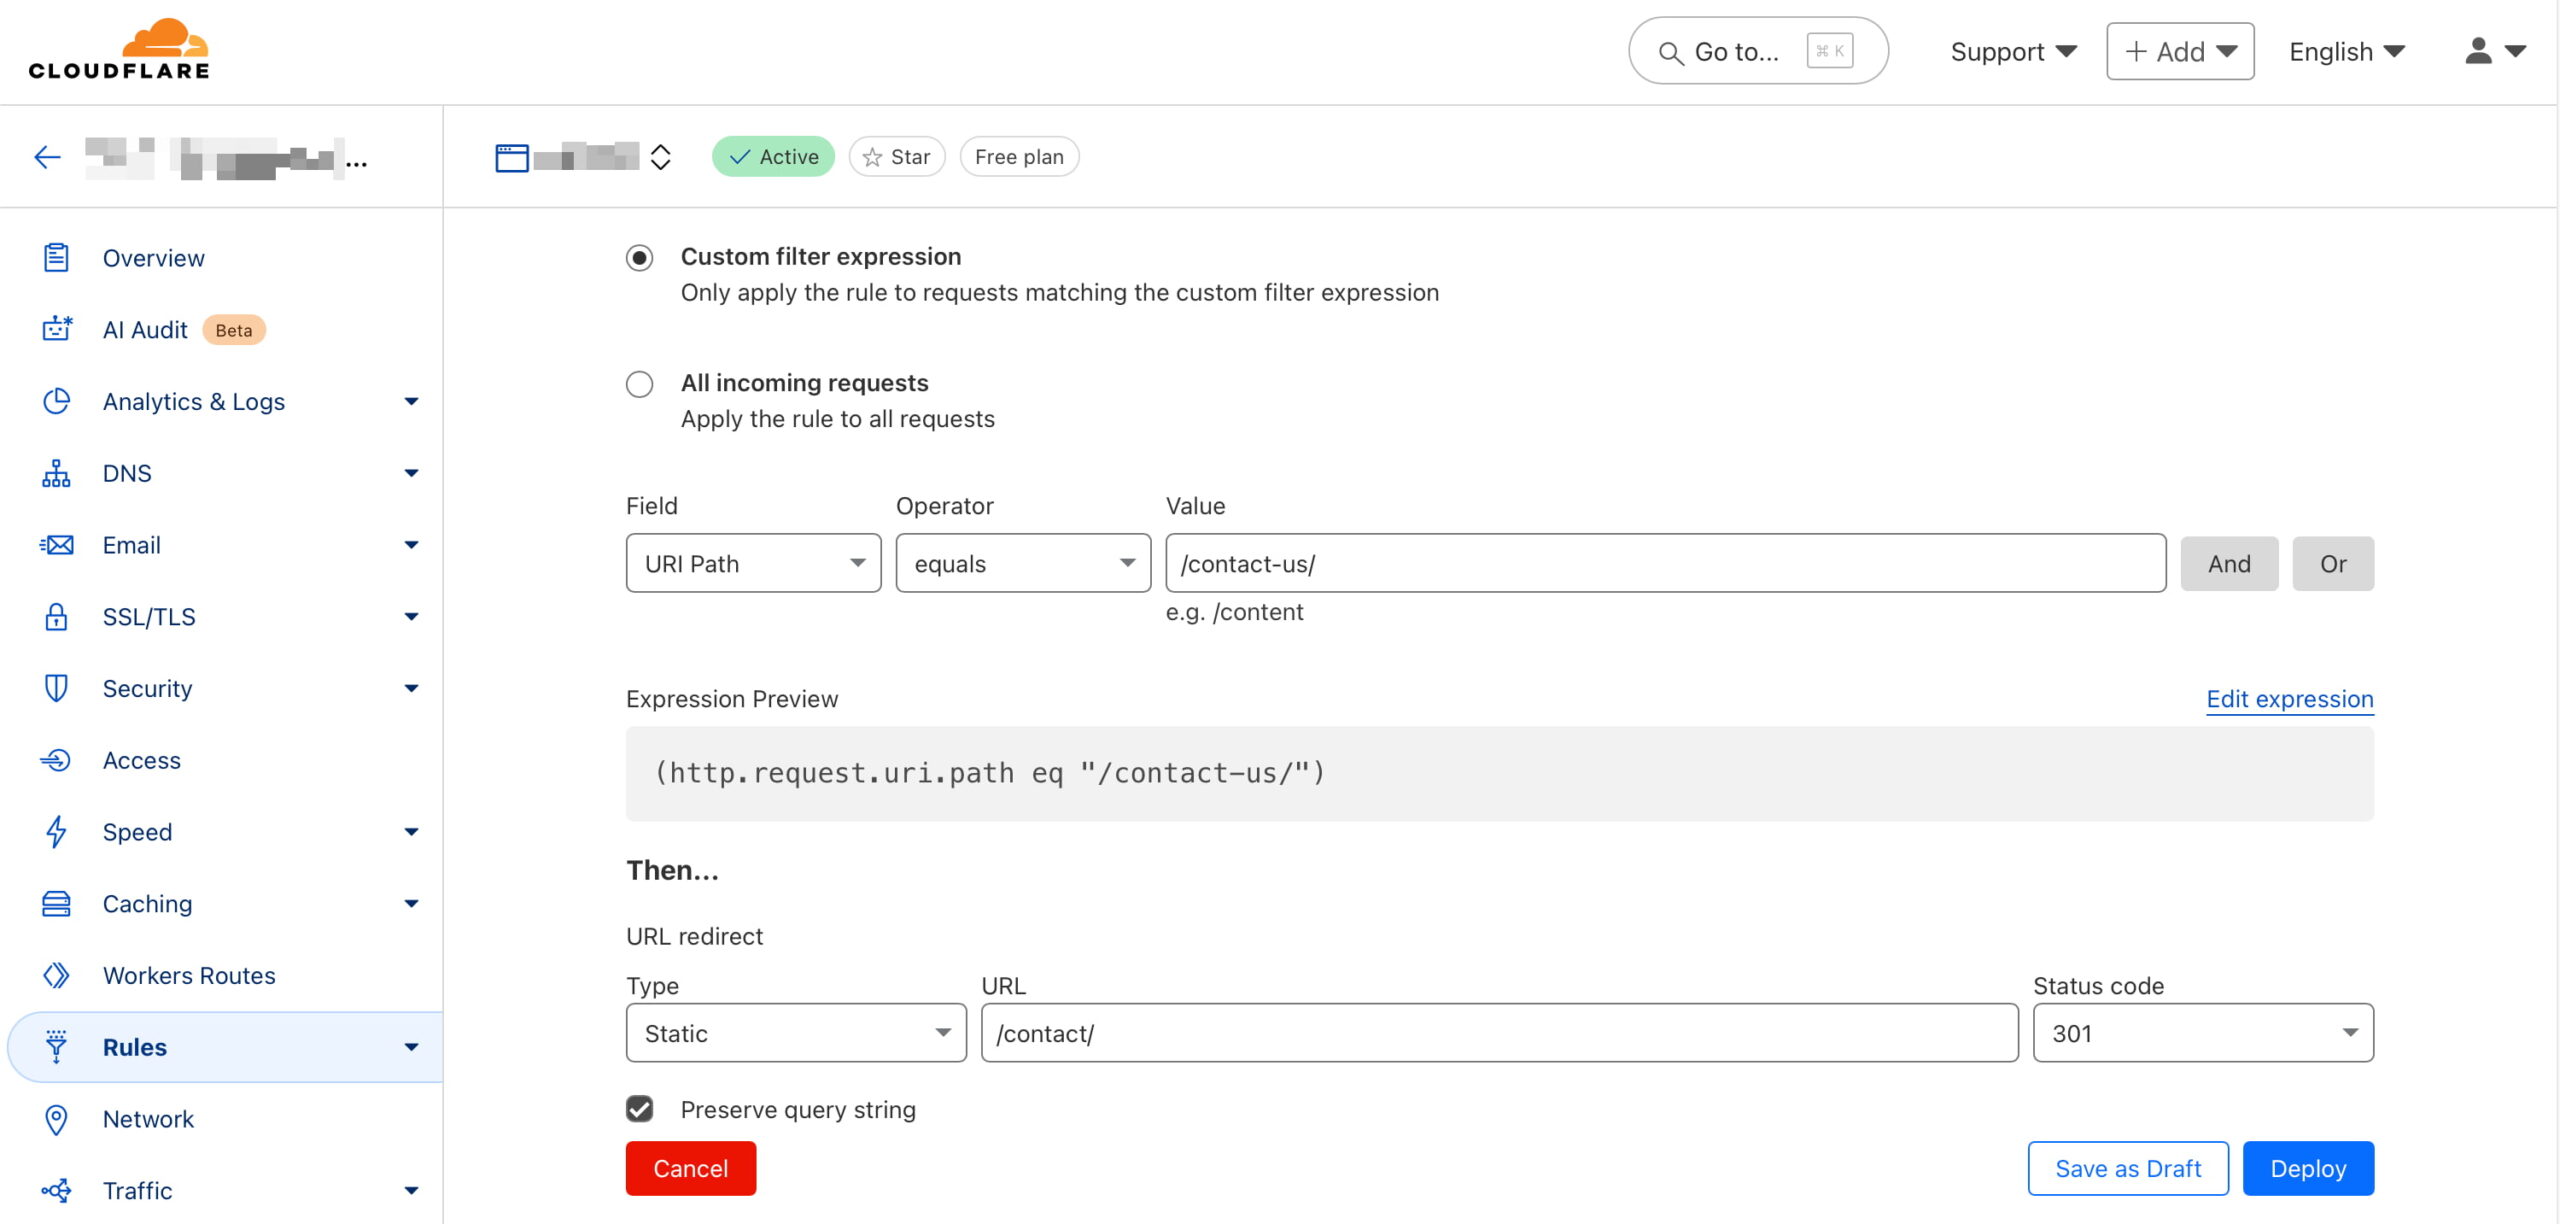
Task: Click the Speed lightning bolt icon
Action: click(x=56, y=832)
